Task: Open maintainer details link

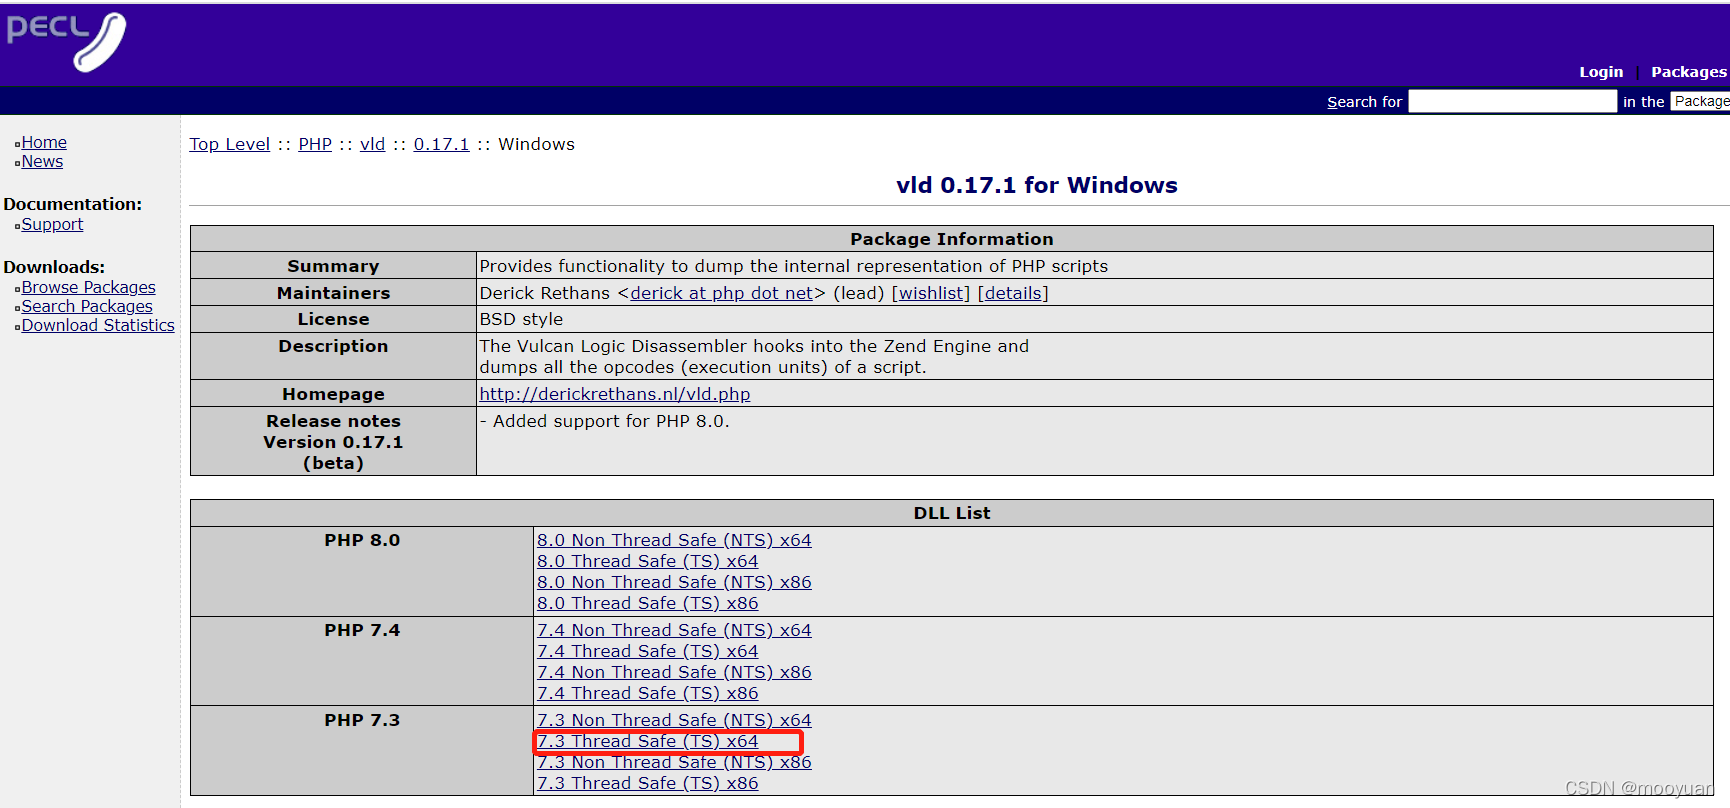Action: (1013, 293)
